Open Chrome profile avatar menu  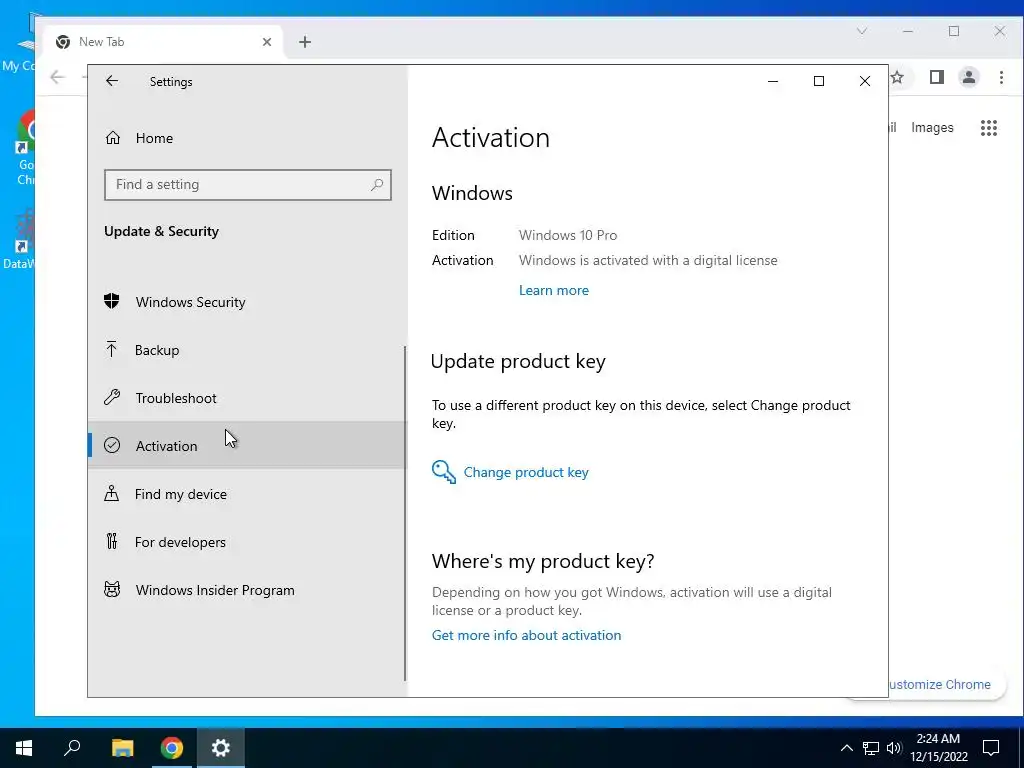968,77
